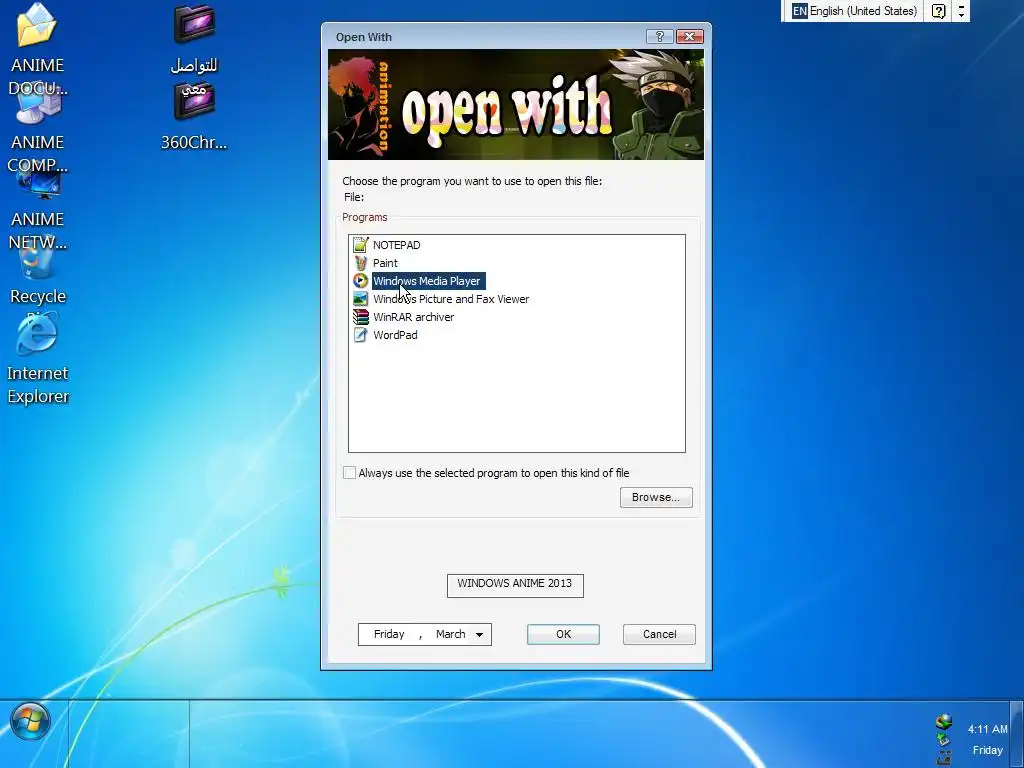Launch Internet Explorer from the desktop
Screen dimensions: 1024x768
click(x=37, y=334)
